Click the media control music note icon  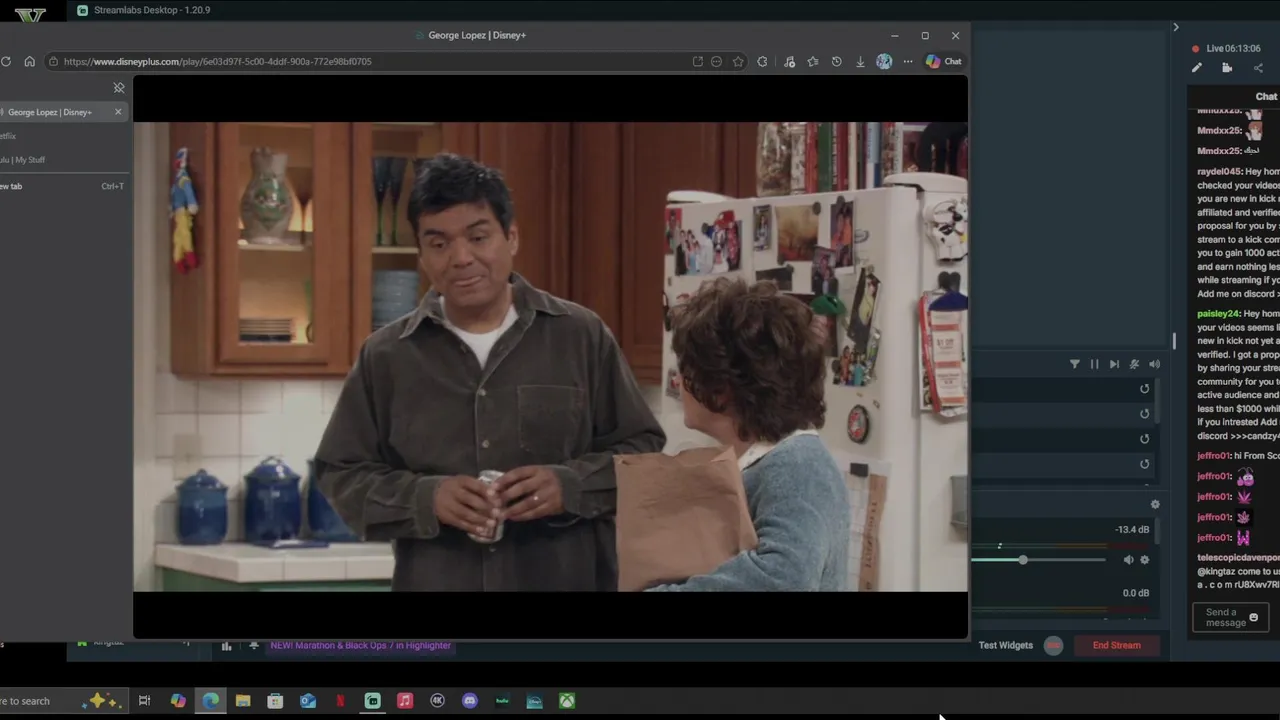click(789, 61)
